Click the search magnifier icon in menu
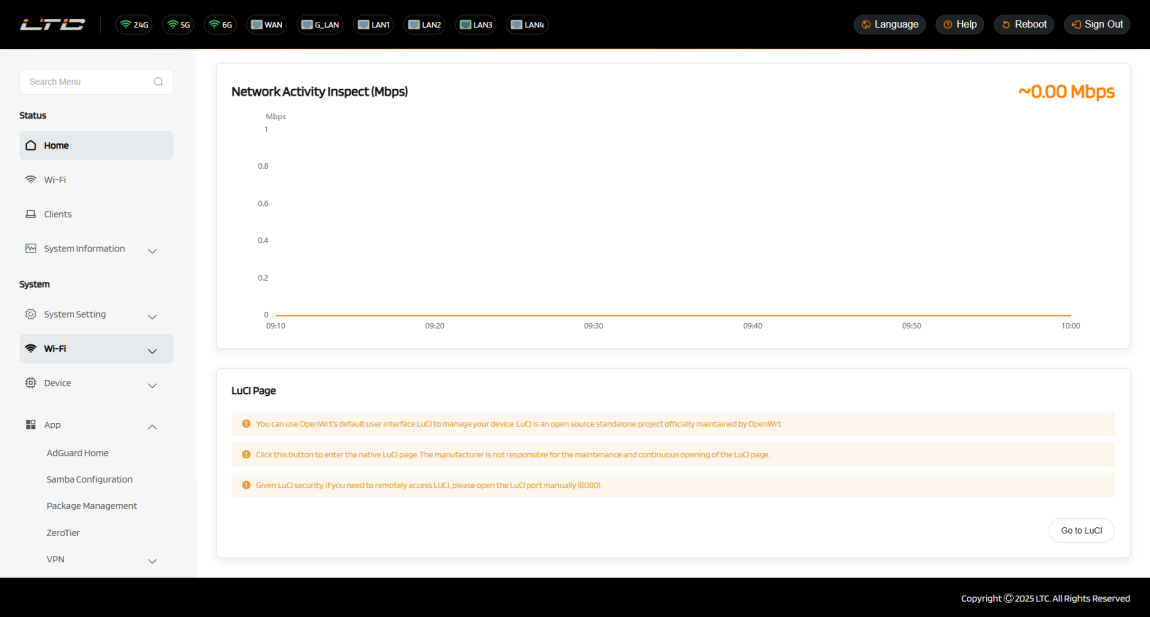The image size is (1150, 617). (158, 82)
